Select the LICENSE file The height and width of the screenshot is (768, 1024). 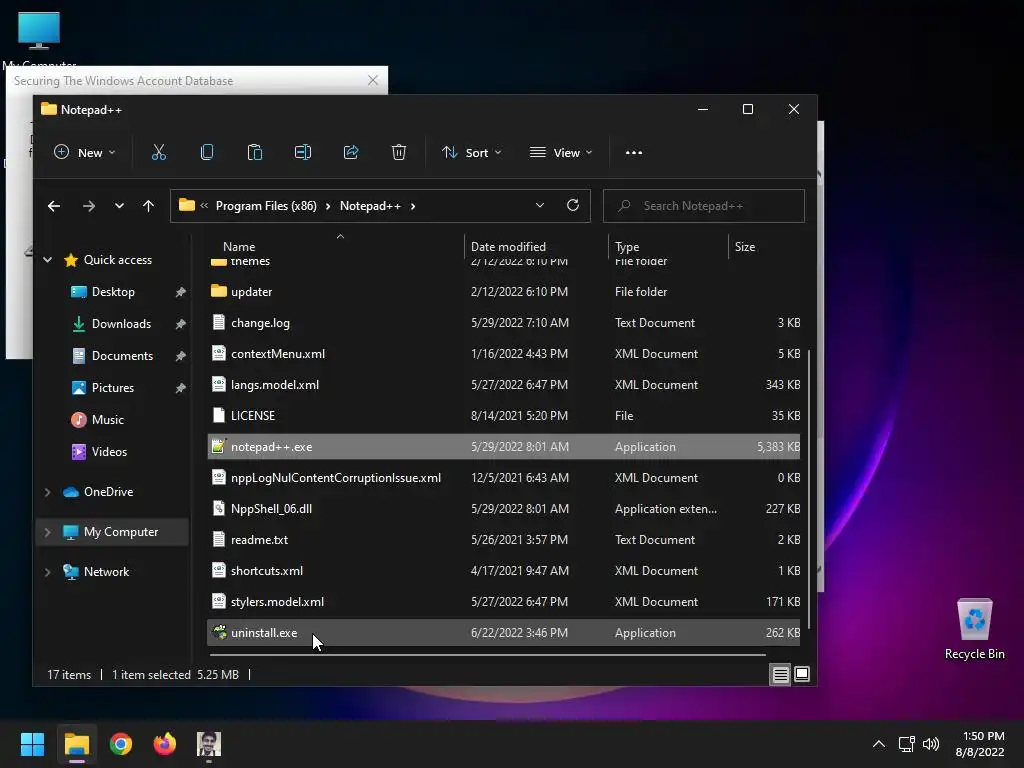pos(504,416)
